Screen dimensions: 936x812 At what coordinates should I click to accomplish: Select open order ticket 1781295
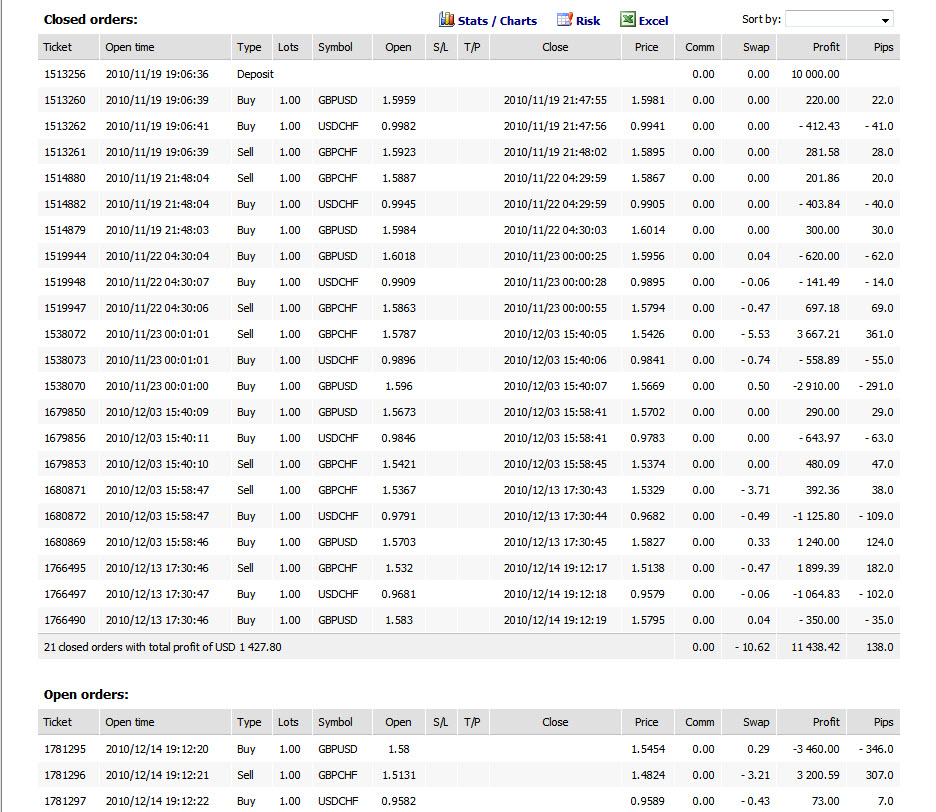click(x=469, y=749)
